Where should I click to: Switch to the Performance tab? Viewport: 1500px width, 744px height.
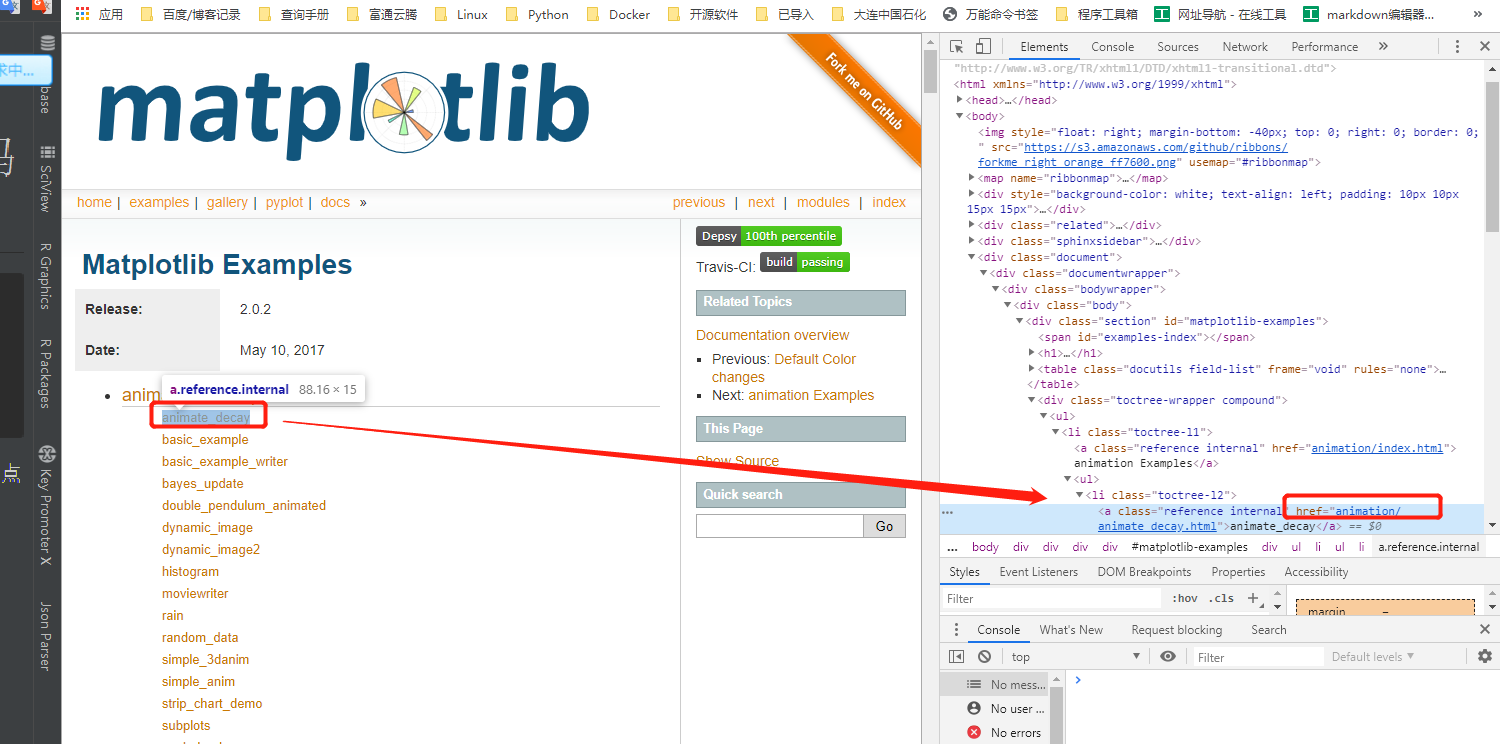tap(1325, 47)
